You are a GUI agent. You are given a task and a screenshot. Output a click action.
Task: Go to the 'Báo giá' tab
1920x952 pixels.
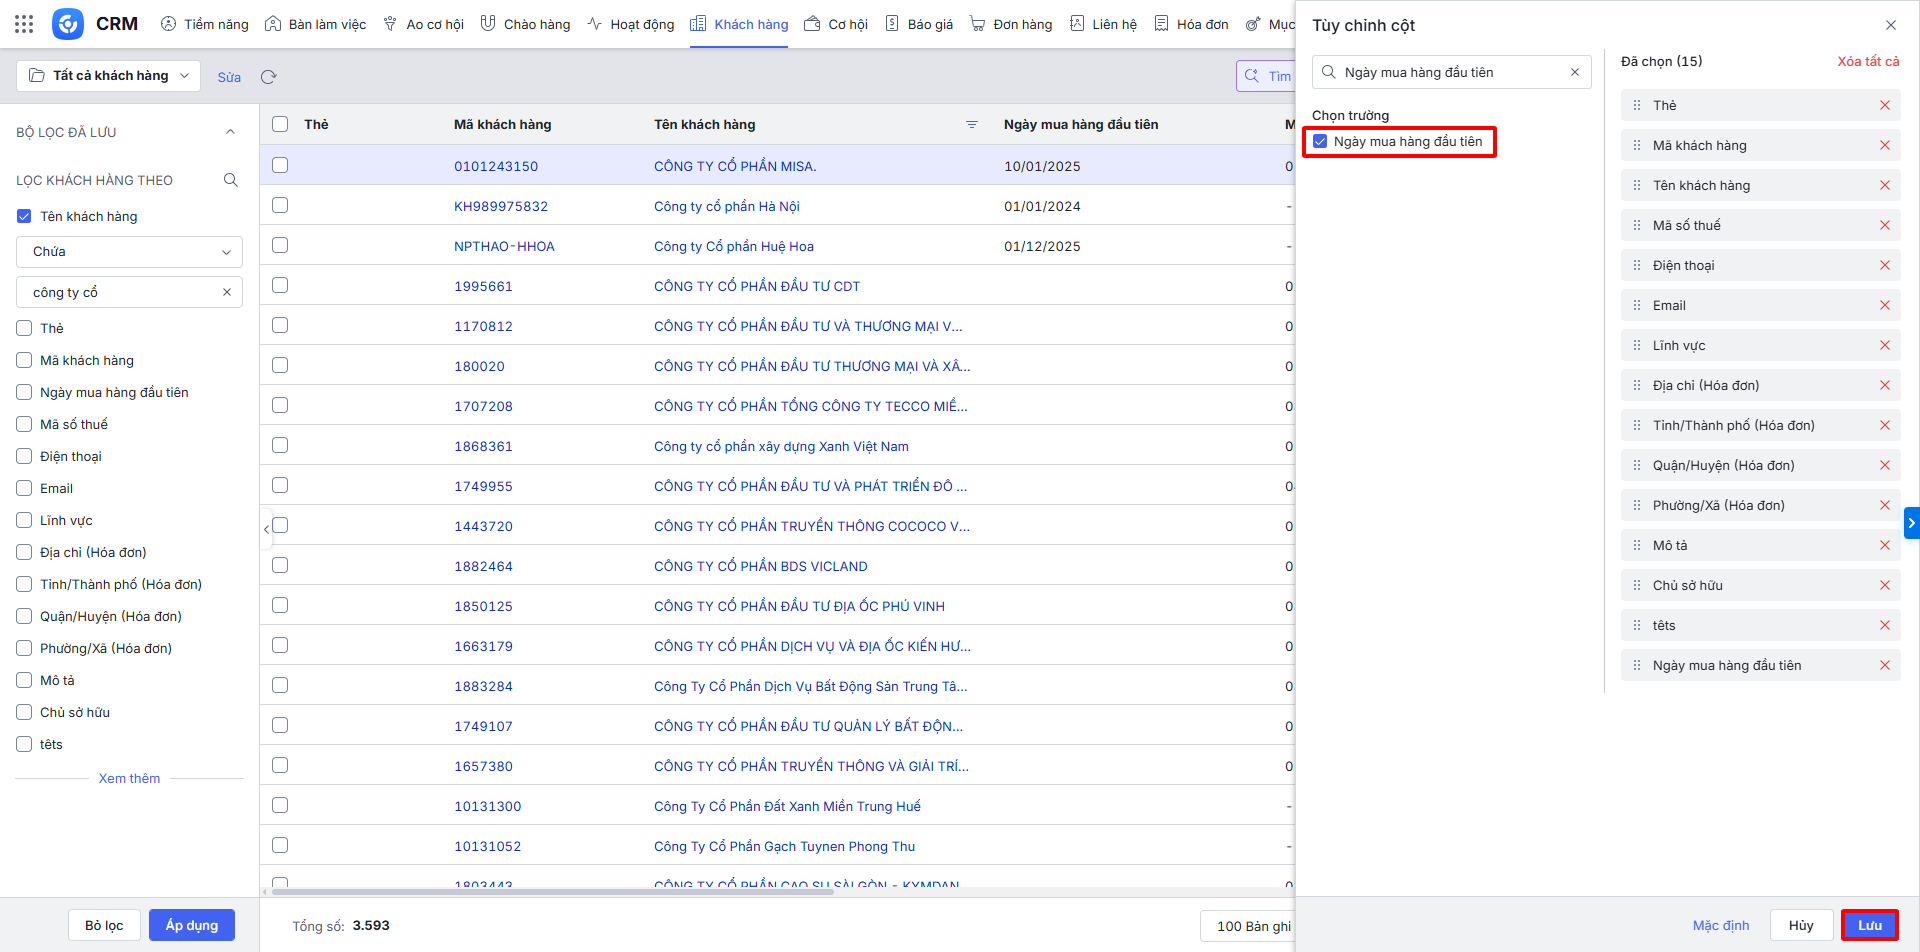click(x=919, y=24)
